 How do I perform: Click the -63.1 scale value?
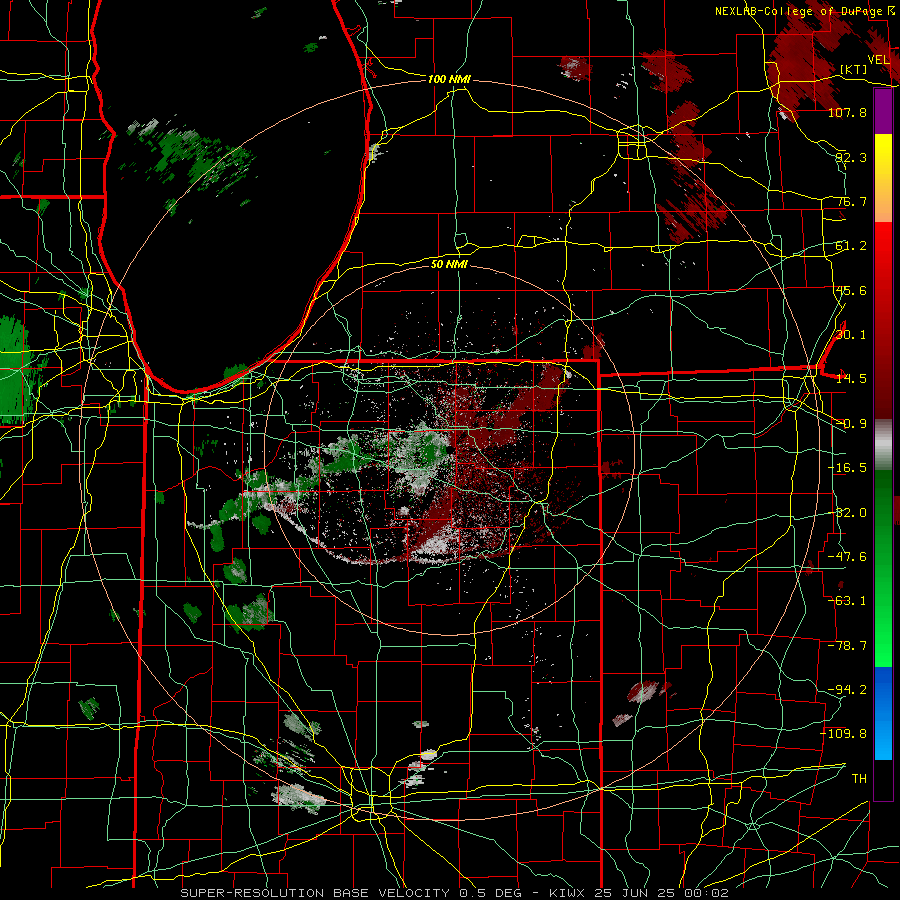tap(847, 601)
